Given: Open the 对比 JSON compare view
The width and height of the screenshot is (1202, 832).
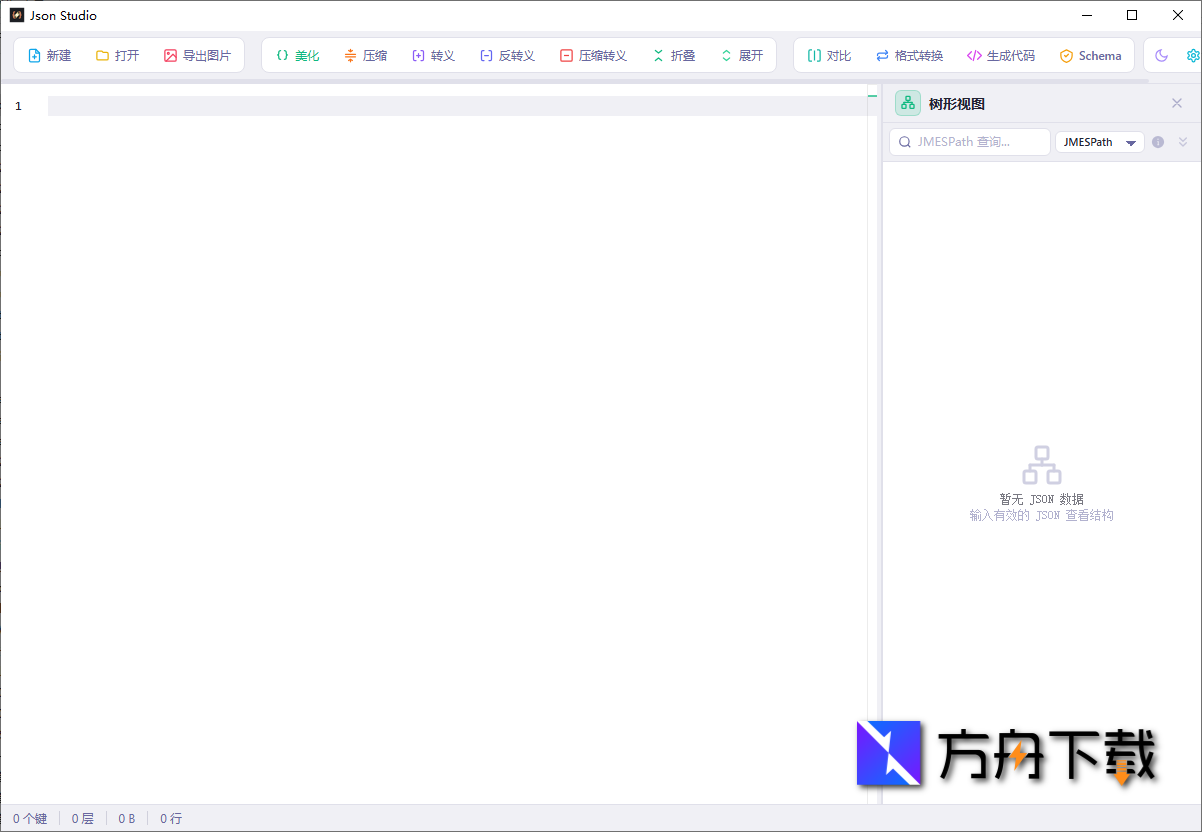Looking at the screenshot, I should pos(827,55).
